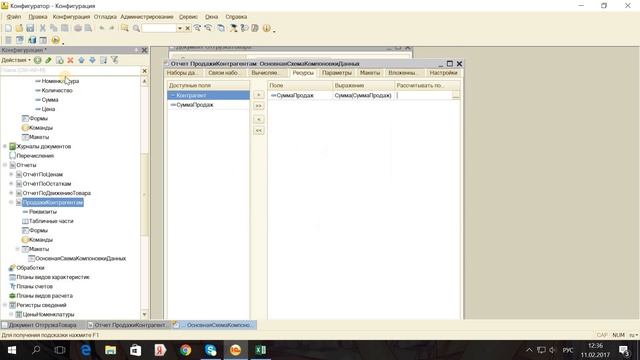Start debugging with the yellow play icon
The height and width of the screenshot is (360, 640).
[x=56, y=40]
